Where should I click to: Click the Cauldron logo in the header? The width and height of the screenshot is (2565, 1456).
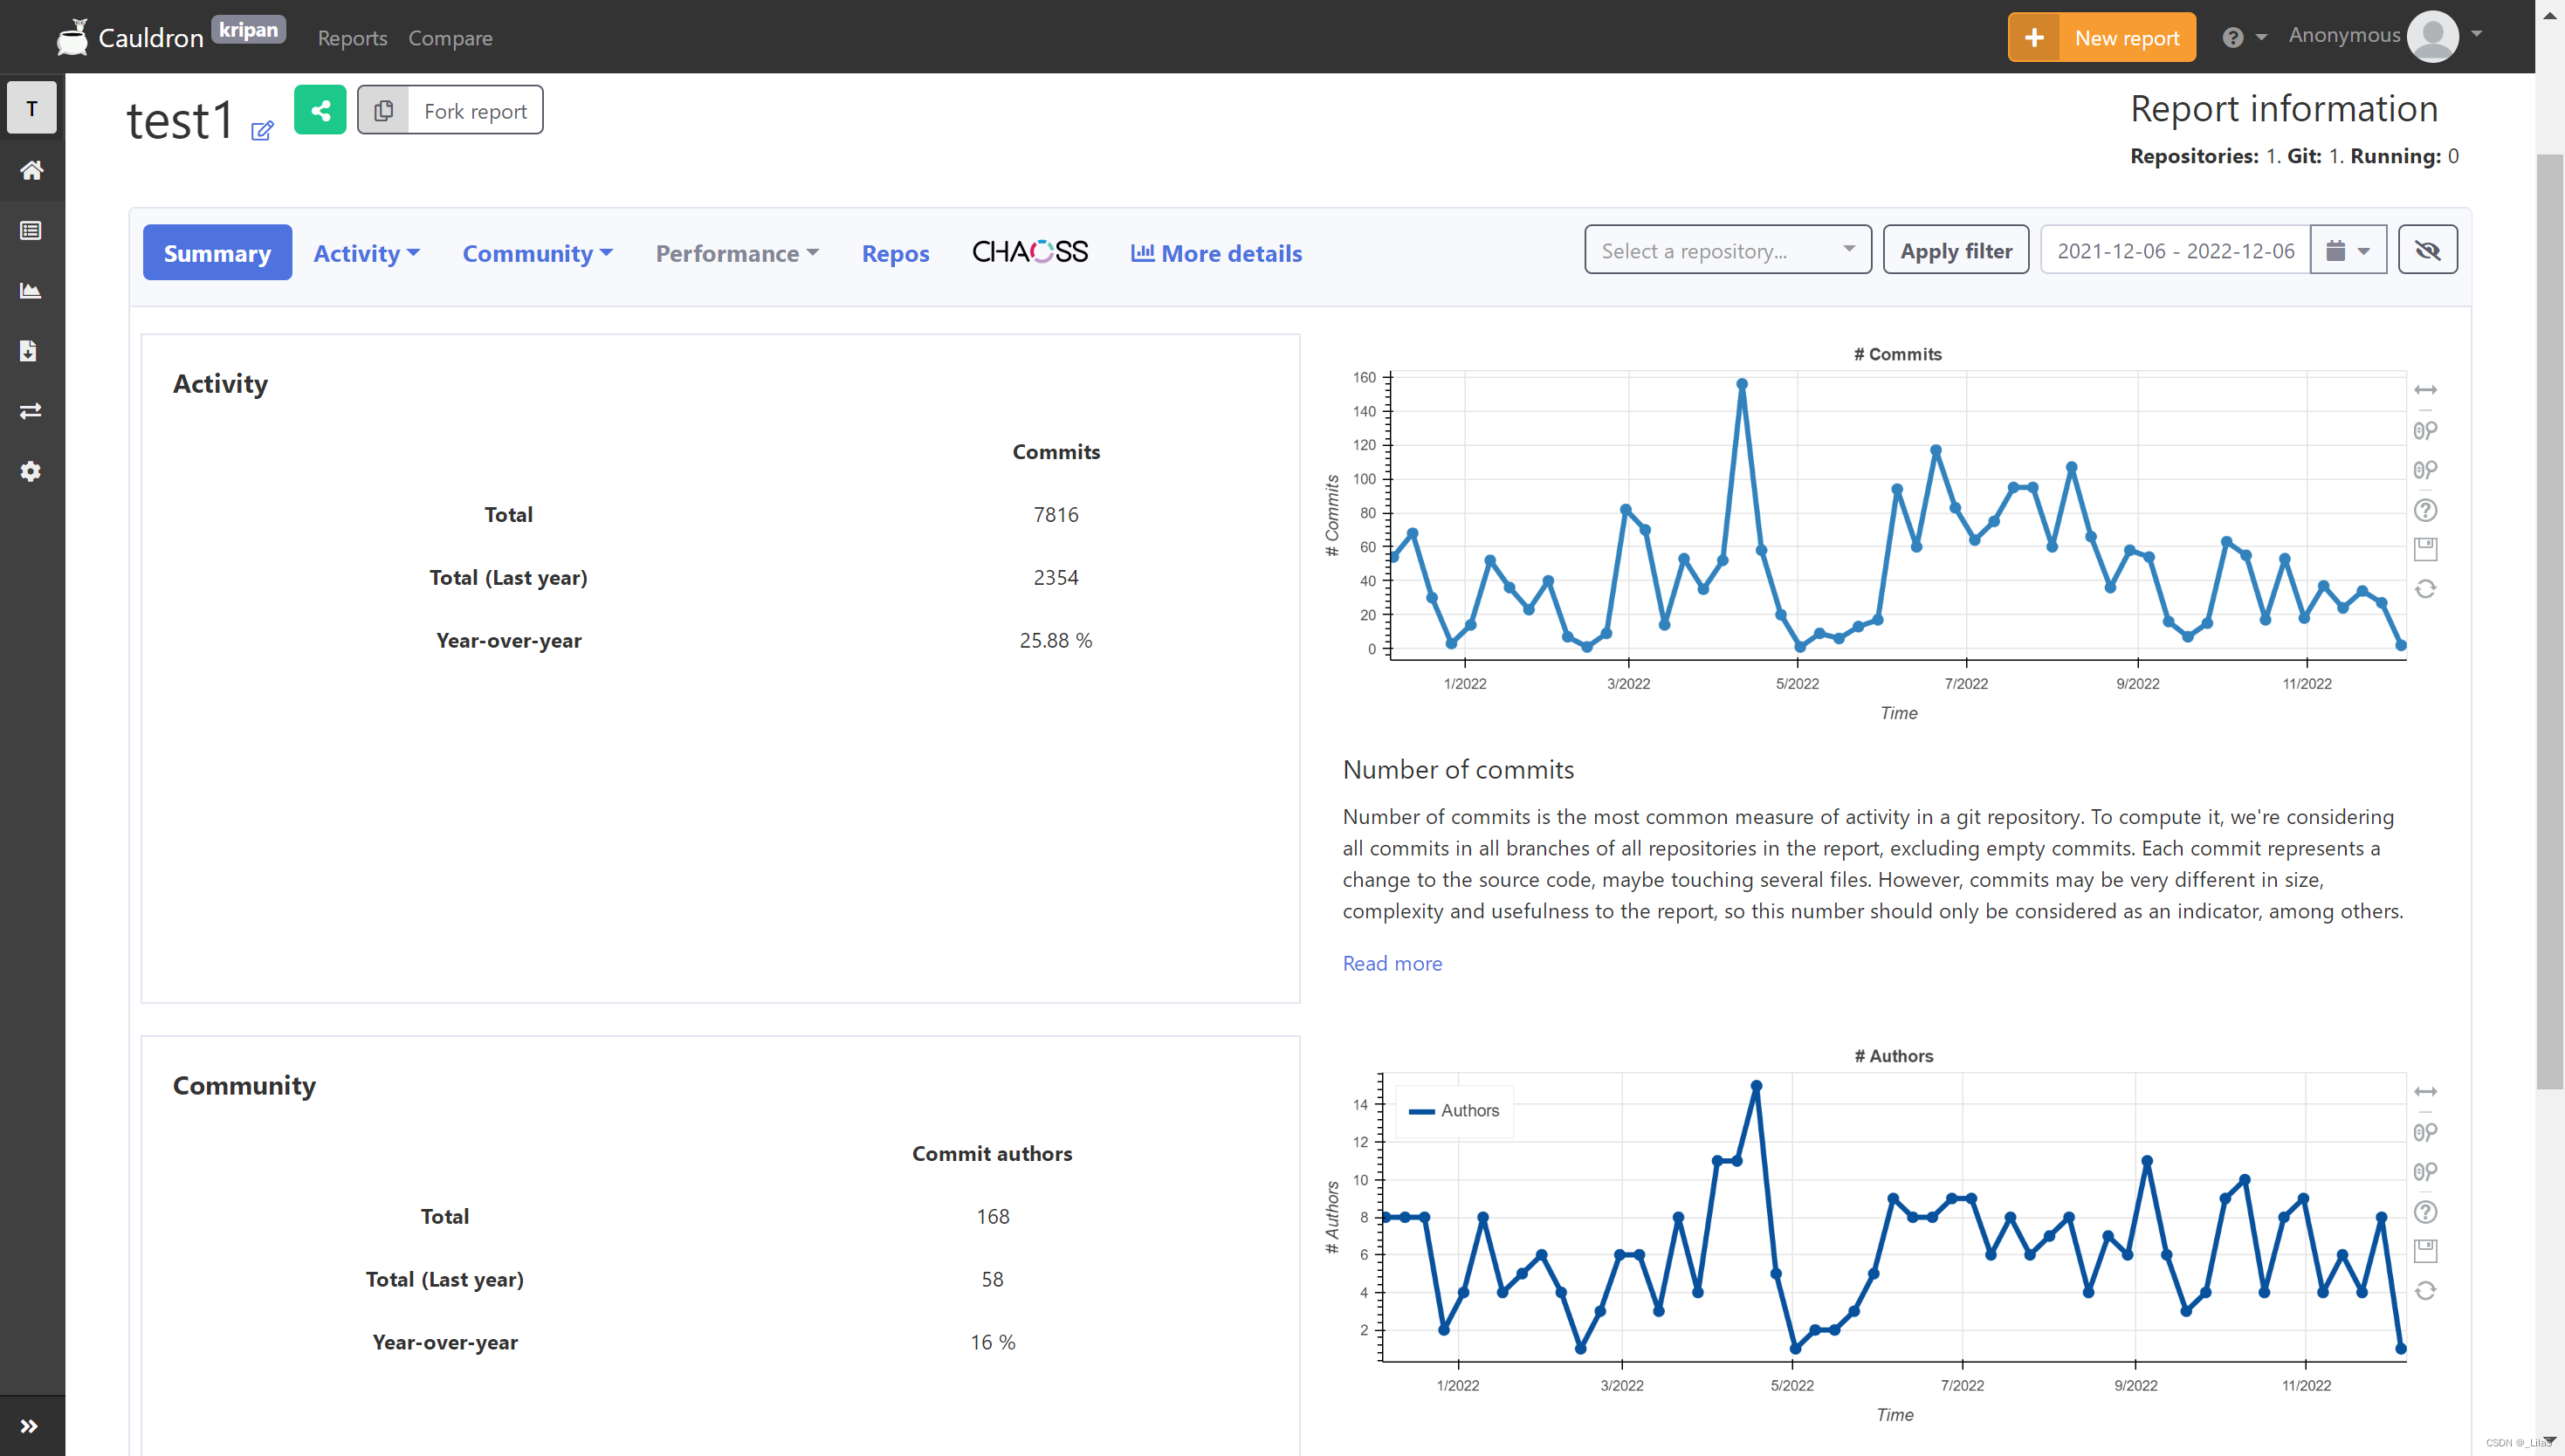click(x=130, y=37)
